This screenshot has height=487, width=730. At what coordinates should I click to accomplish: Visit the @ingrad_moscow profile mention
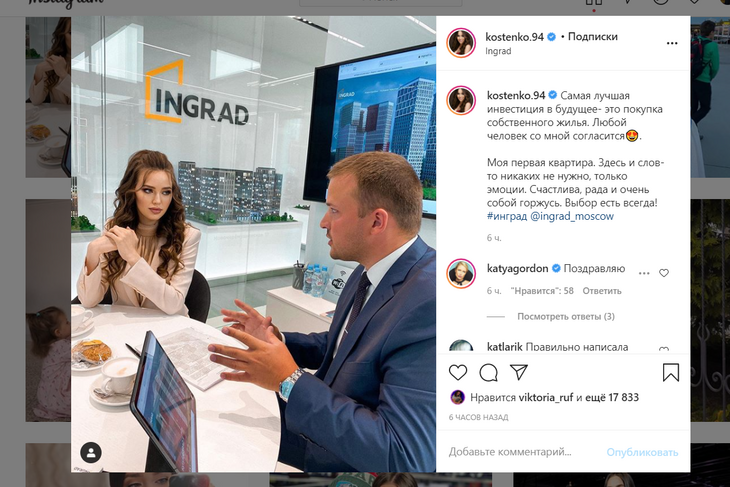[x=572, y=216]
